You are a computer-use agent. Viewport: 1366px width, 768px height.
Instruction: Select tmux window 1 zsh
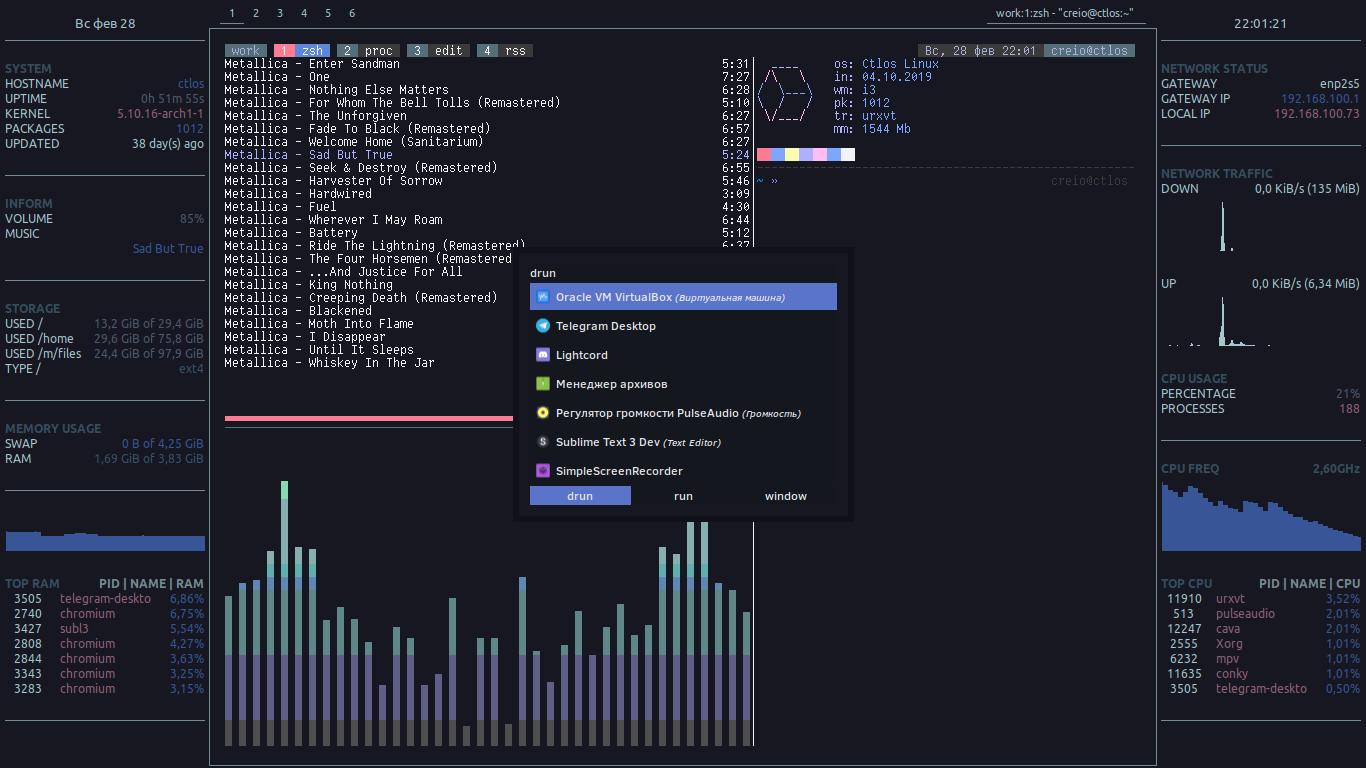click(x=301, y=51)
